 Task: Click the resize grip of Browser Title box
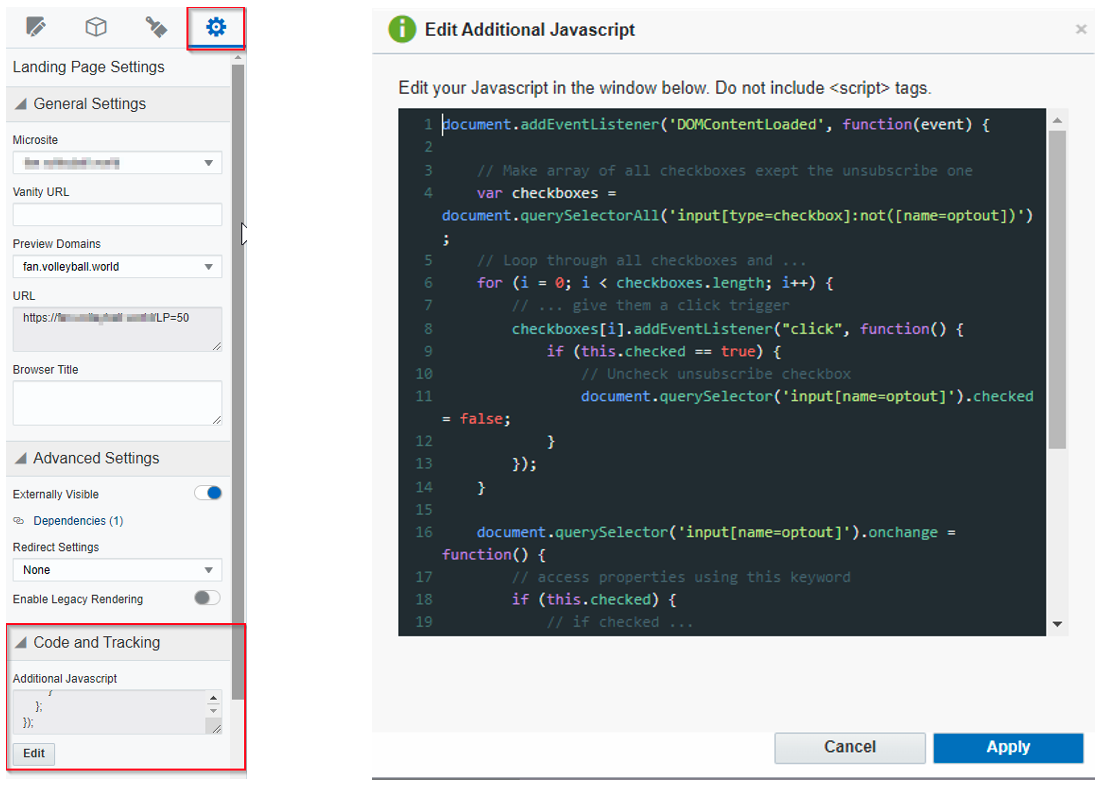pos(216,420)
